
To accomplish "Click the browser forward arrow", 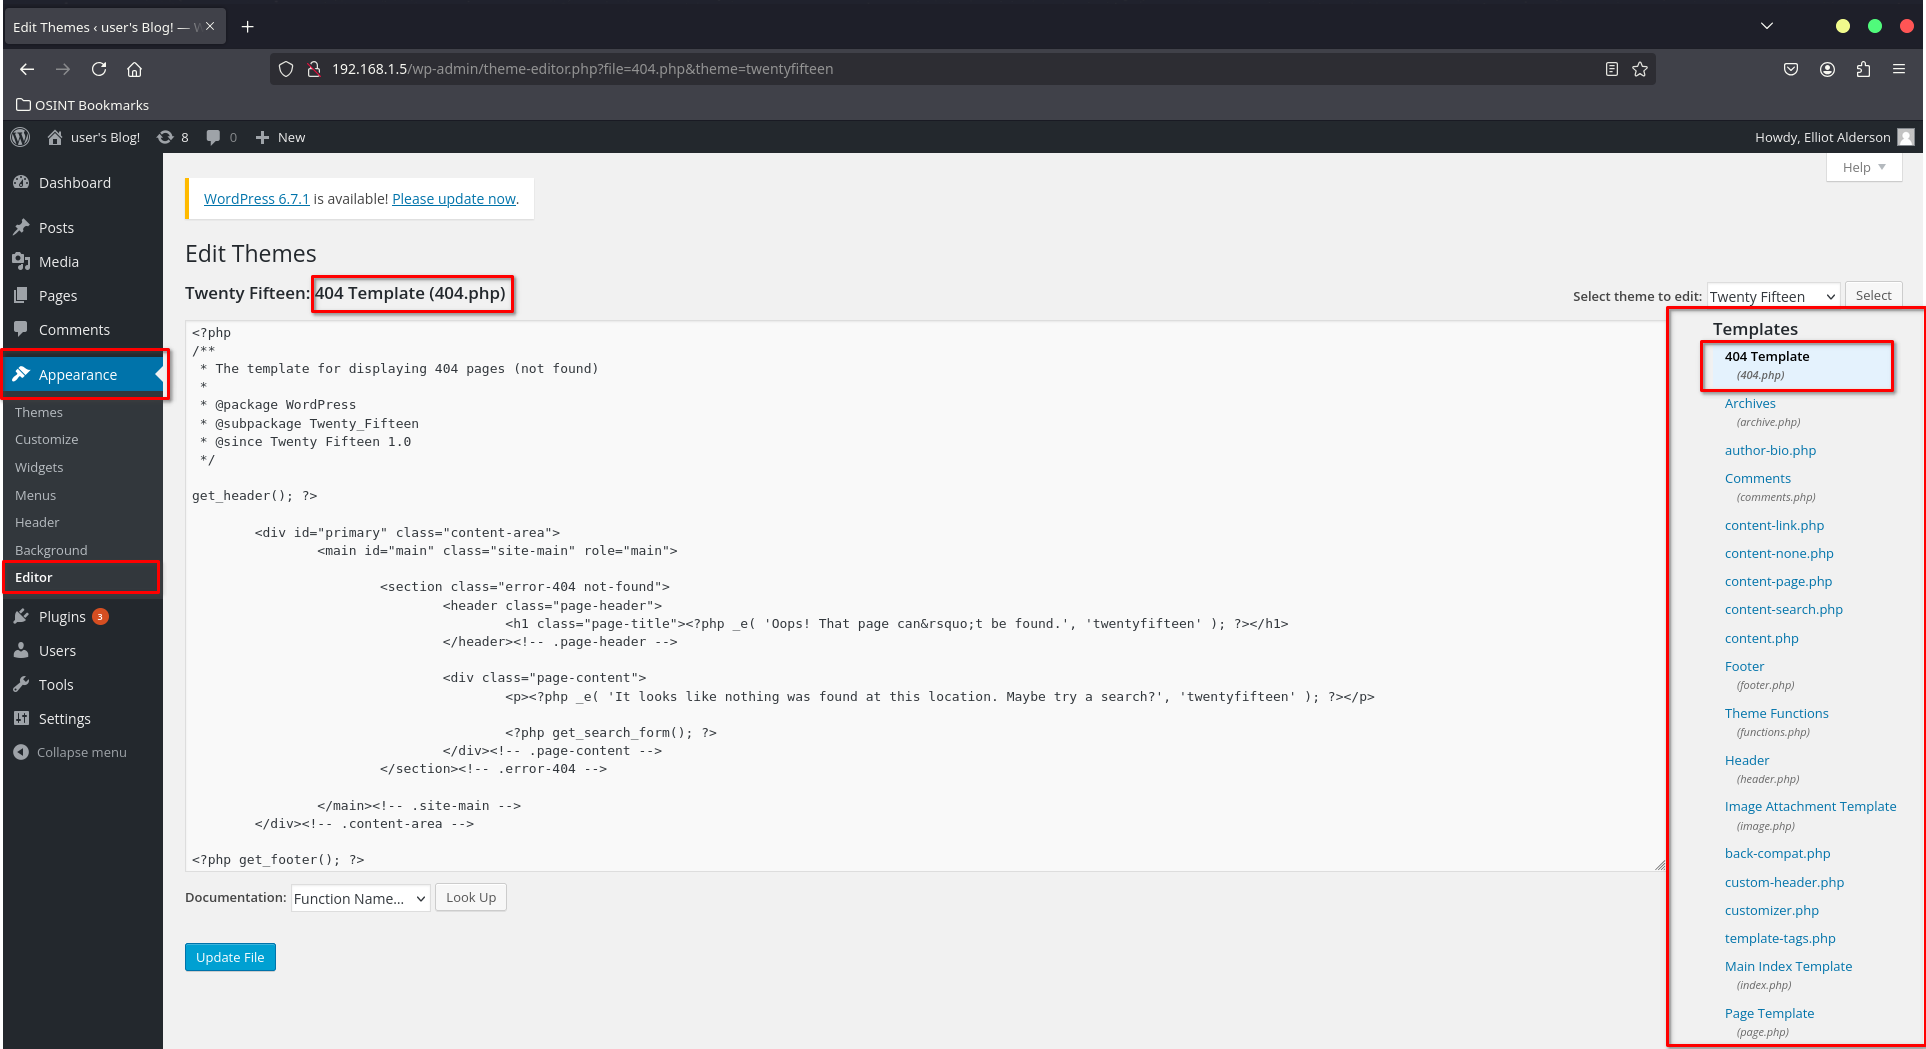I will coord(63,69).
